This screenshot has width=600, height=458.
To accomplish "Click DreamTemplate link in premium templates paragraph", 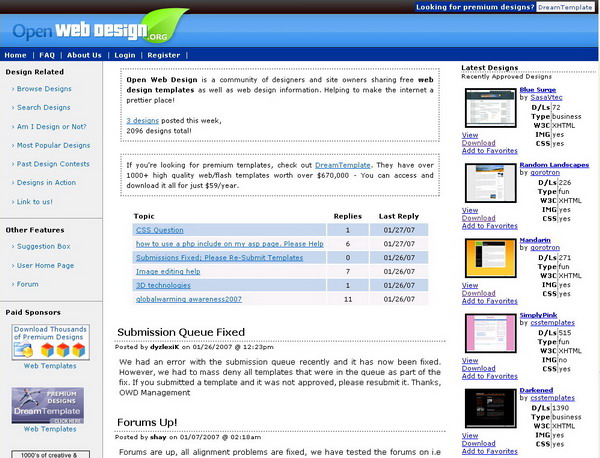I will pos(343,165).
